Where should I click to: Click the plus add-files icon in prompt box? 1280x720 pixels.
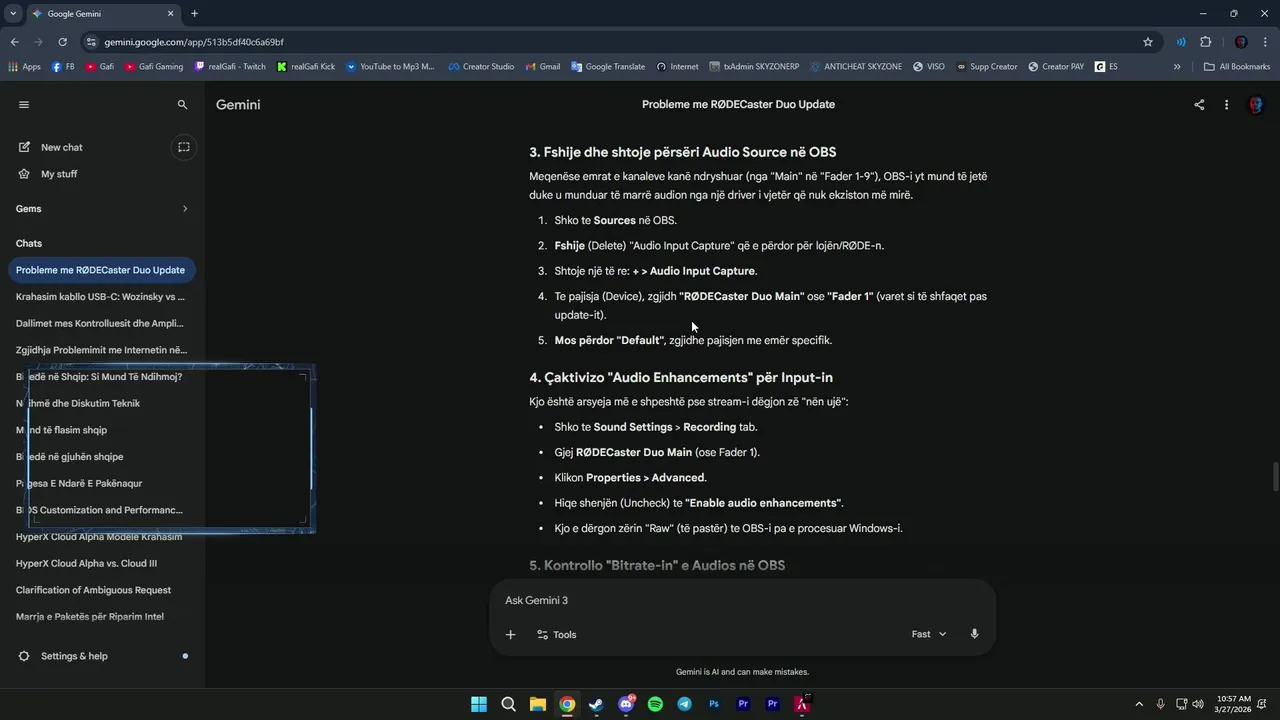pos(510,634)
